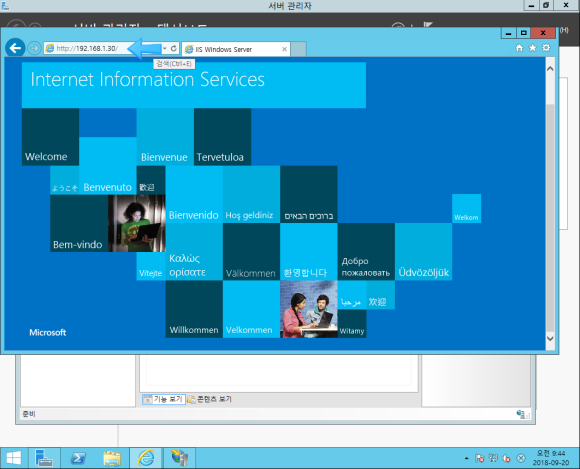Minimize the 서버 관리자 window

(x=531, y=5)
